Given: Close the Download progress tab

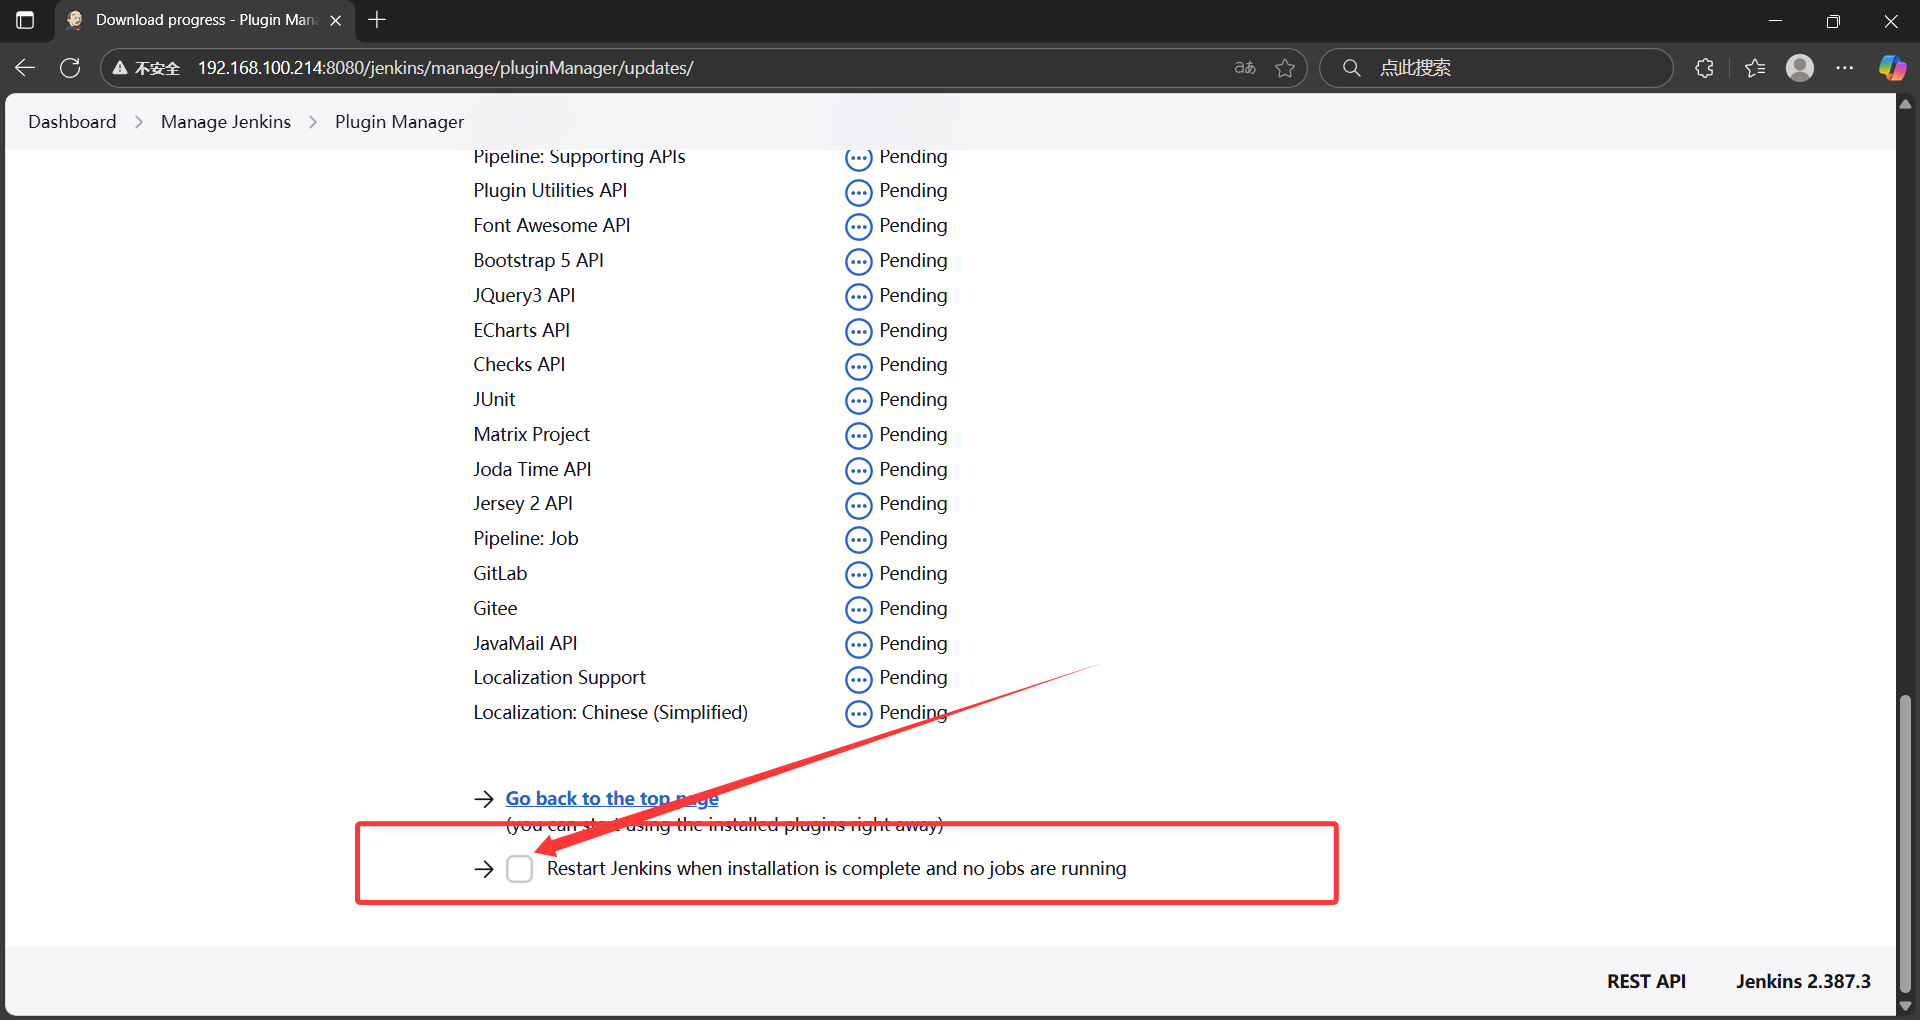Looking at the screenshot, I should (336, 20).
